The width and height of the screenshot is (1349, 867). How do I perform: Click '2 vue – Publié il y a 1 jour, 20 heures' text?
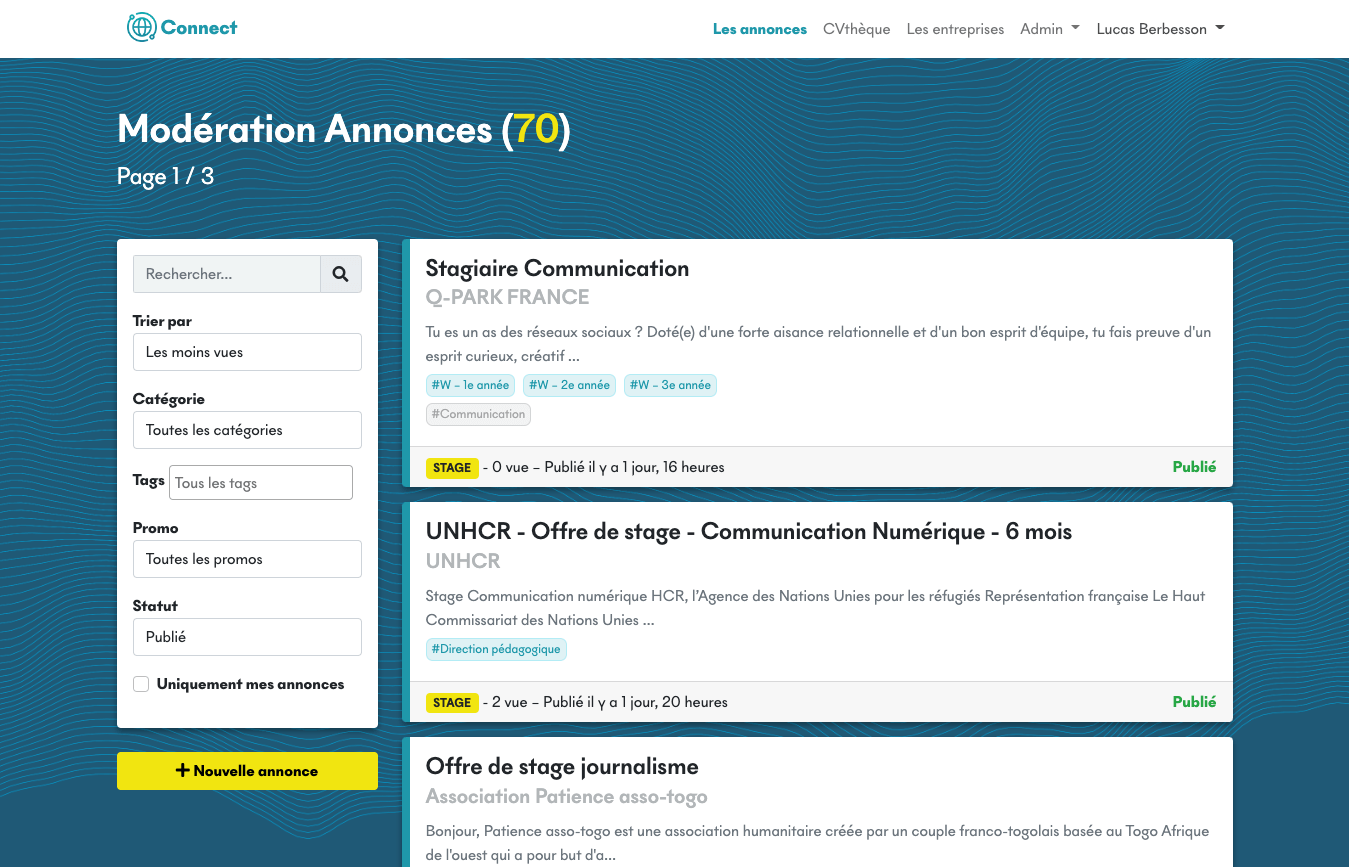click(x=610, y=702)
